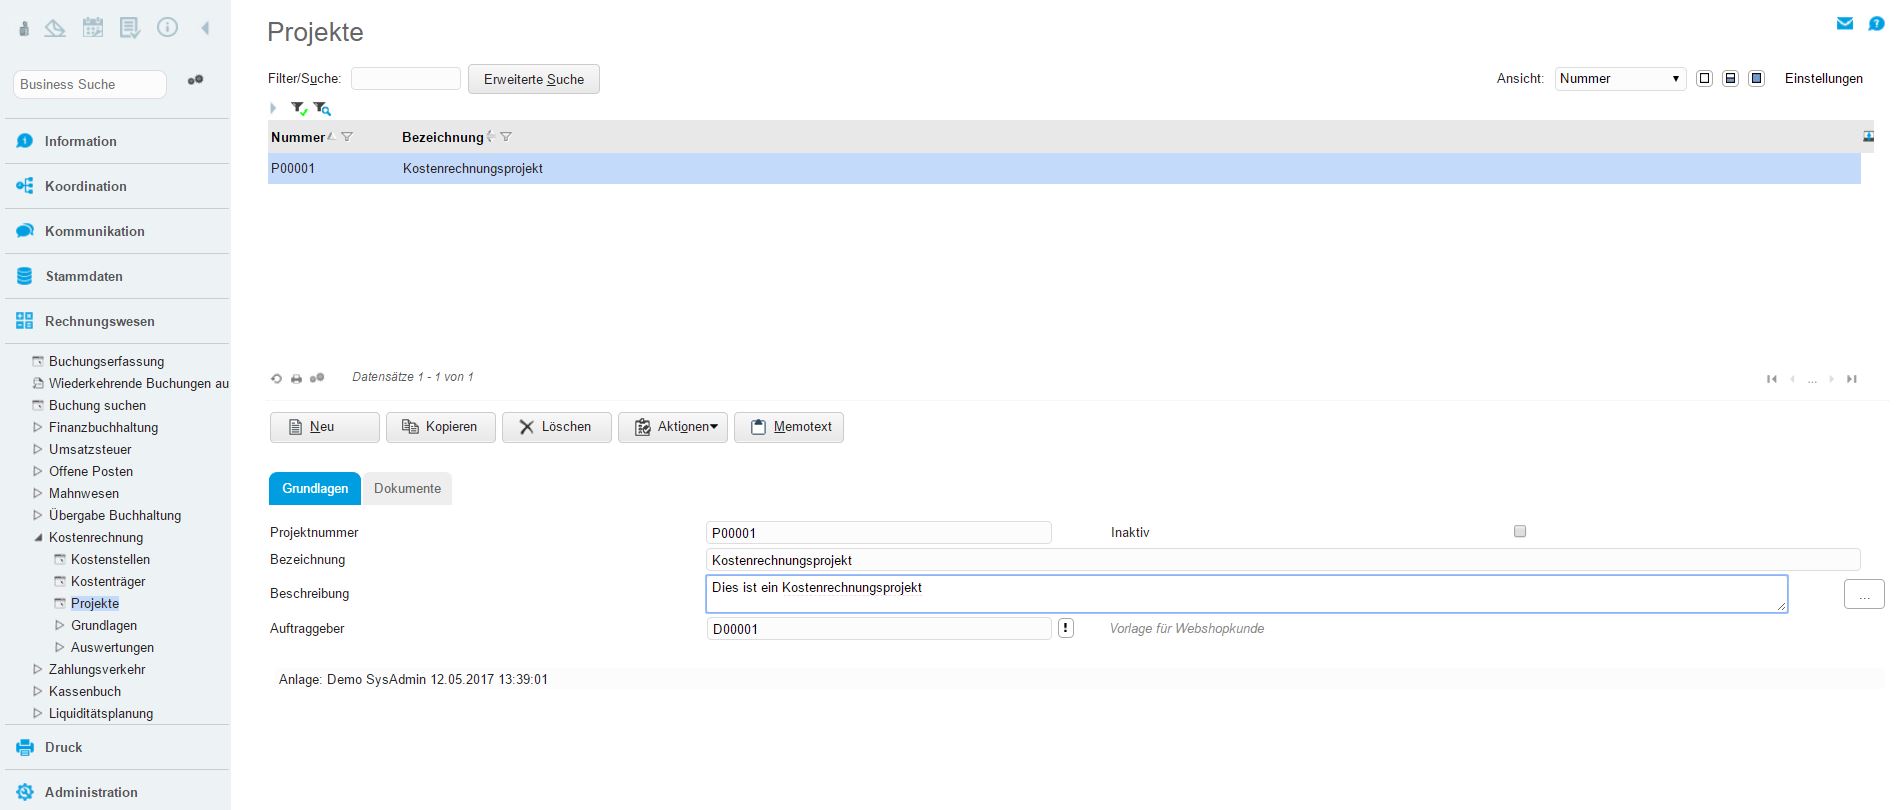Click the Kopieren button

click(x=441, y=427)
